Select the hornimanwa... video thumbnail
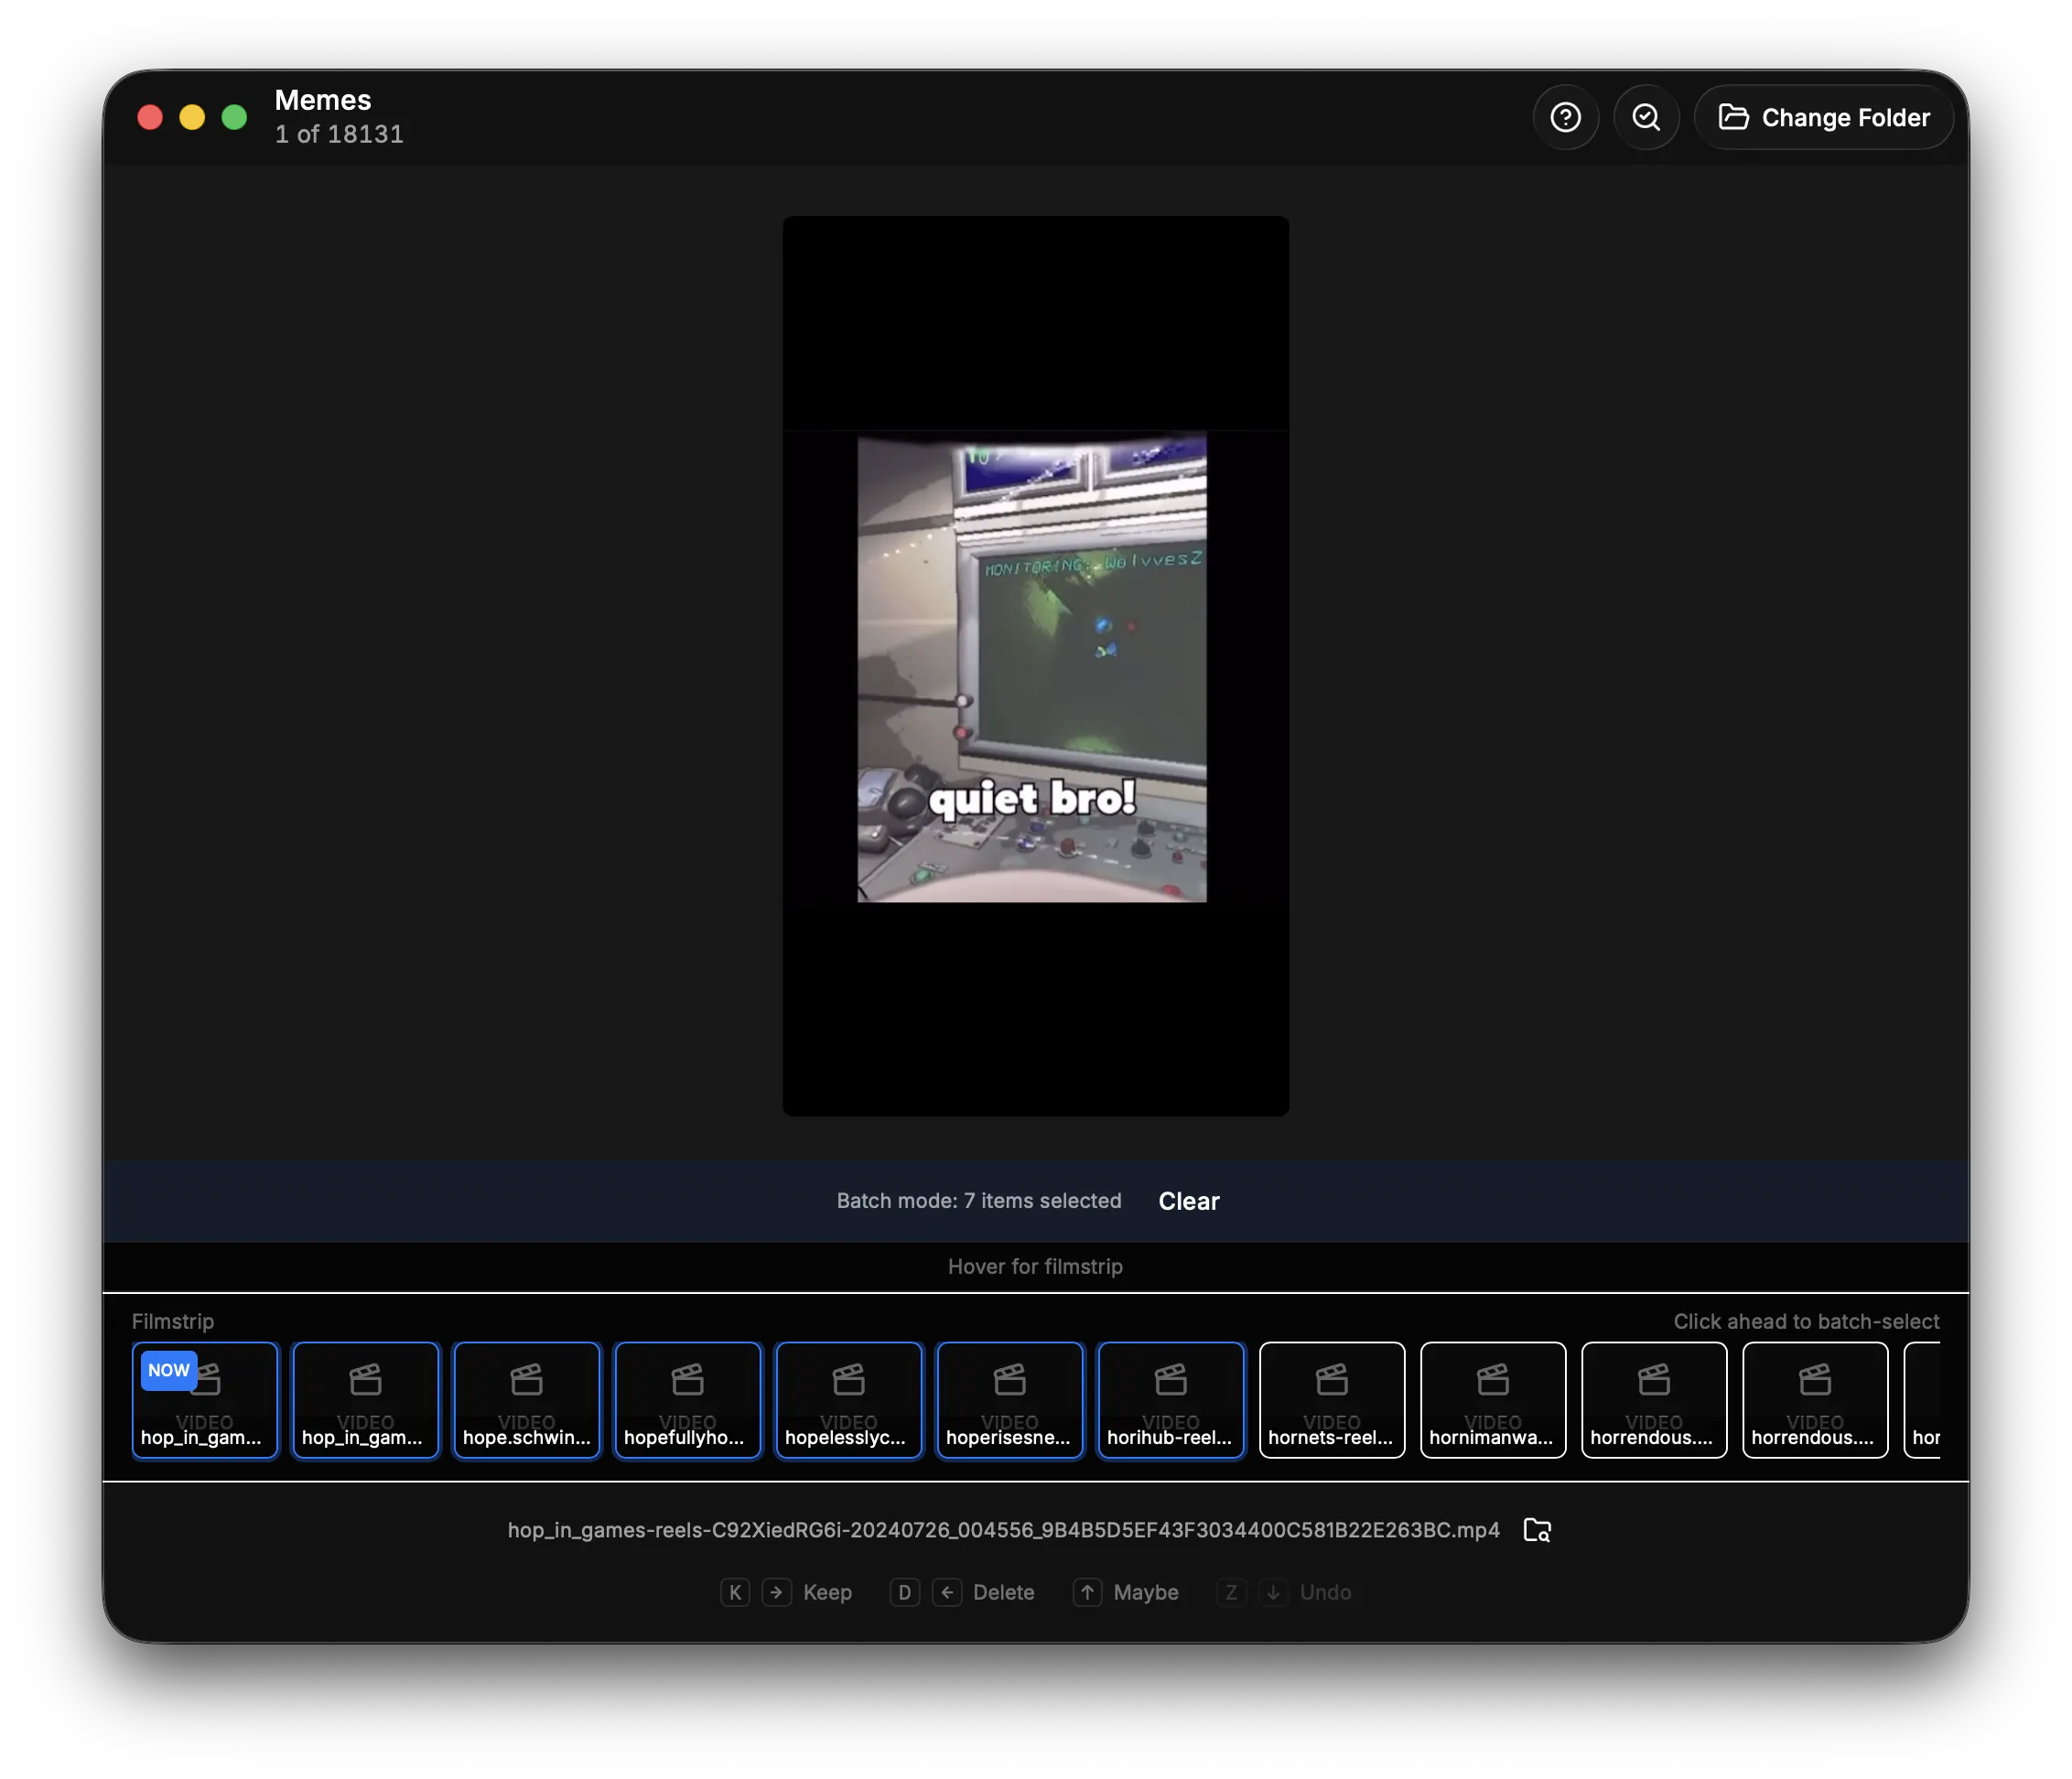2072x1779 pixels. (1492, 1399)
